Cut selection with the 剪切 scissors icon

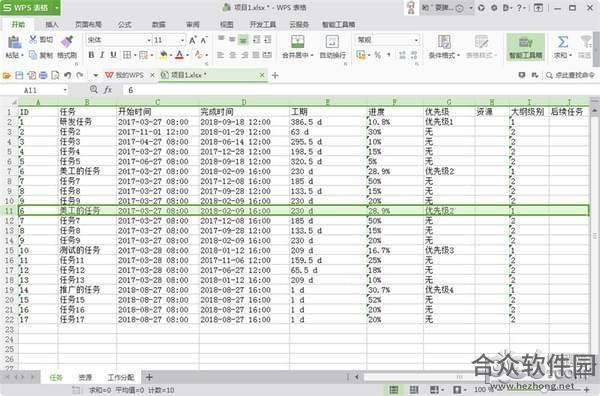tap(33, 39)
